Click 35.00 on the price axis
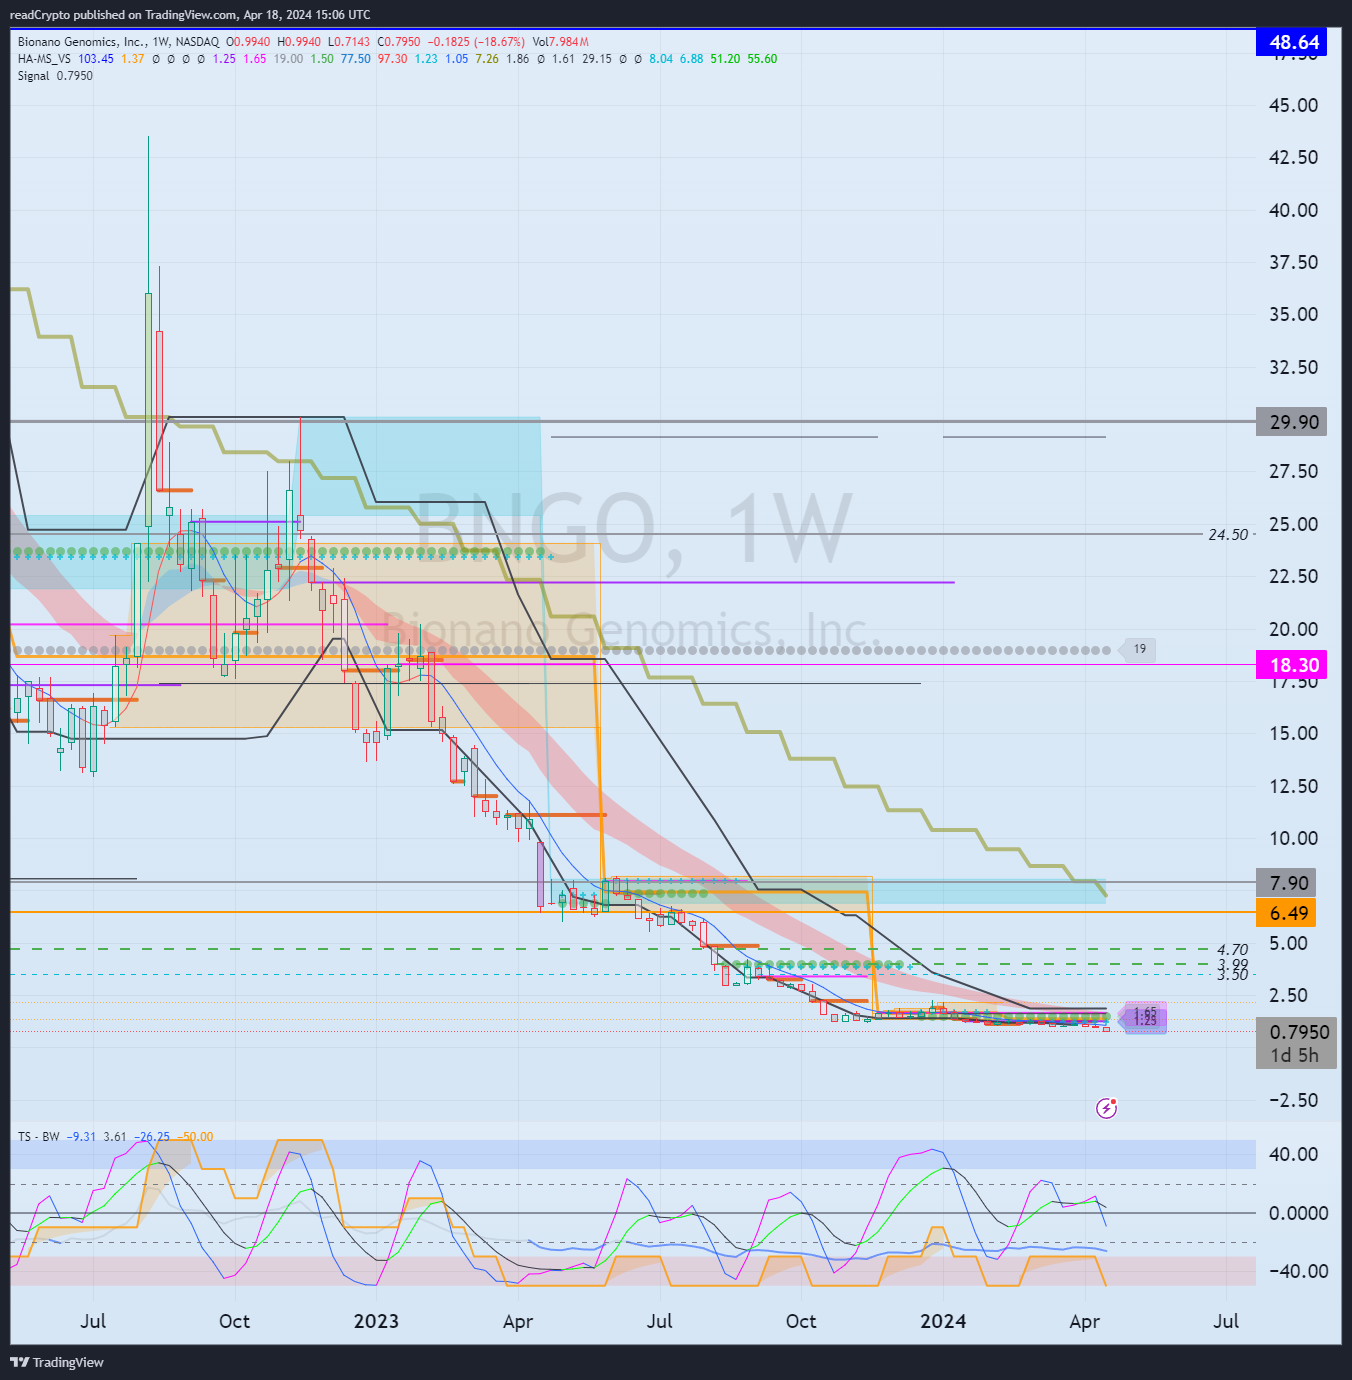The image size is (1352, 1380). (1294, 315)
